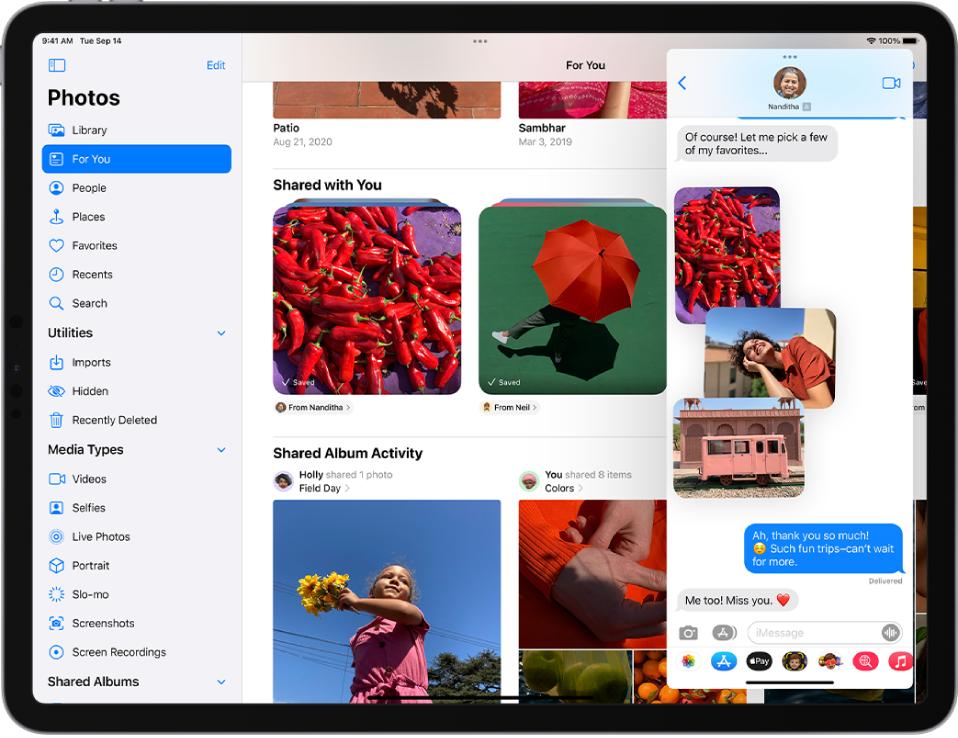Go back to the Messages conversation list

coord(682,83)
